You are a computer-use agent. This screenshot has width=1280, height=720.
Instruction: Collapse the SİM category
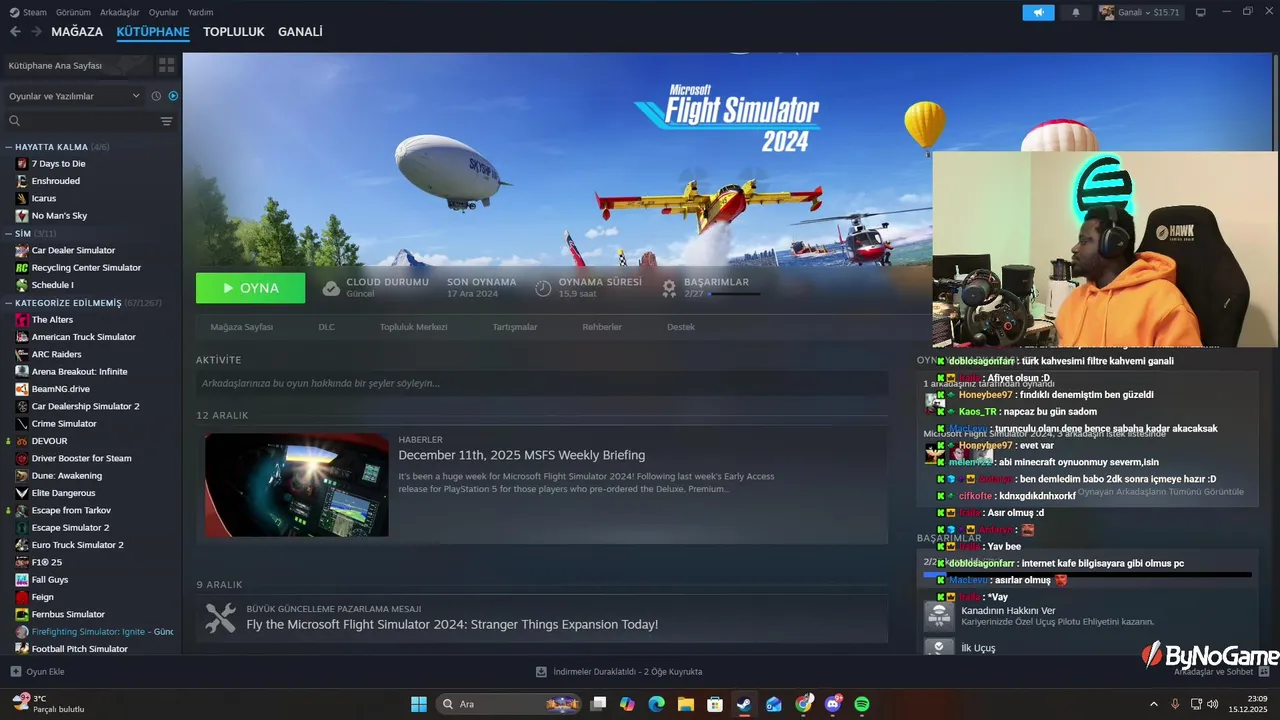(x=9, y=233)
